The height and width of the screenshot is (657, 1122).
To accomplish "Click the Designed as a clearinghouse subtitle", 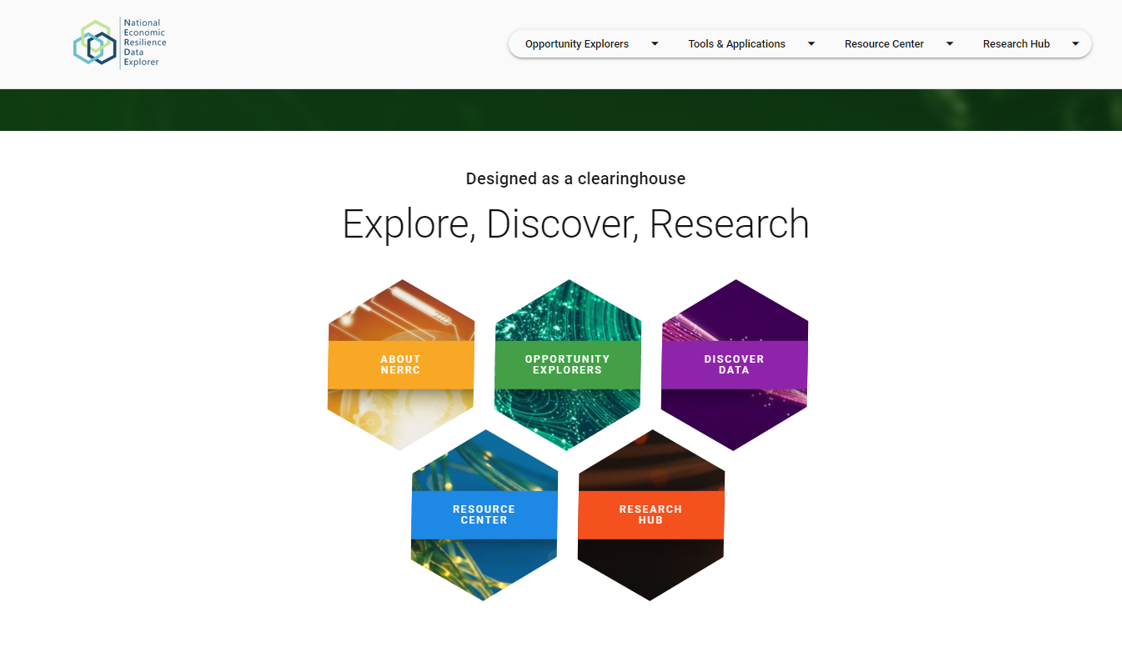I will (x=575, y=179).
